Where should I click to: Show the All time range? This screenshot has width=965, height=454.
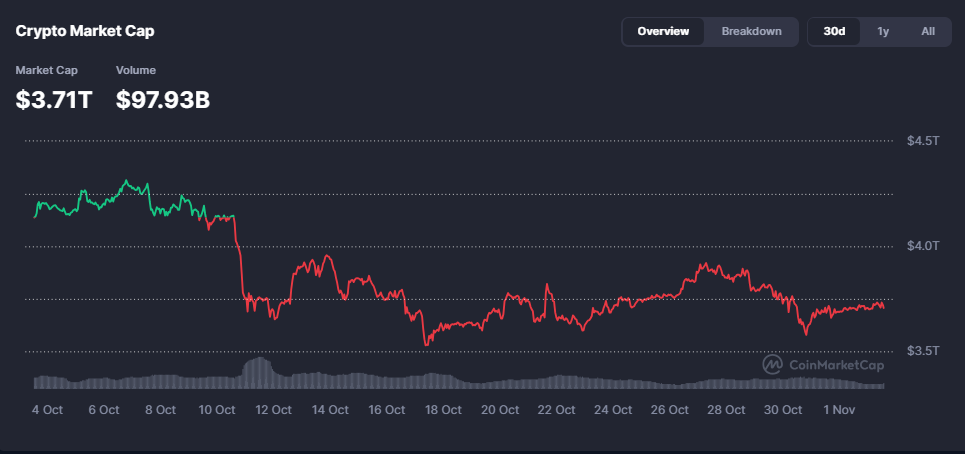pyautogui.click(x=928, y=31)
